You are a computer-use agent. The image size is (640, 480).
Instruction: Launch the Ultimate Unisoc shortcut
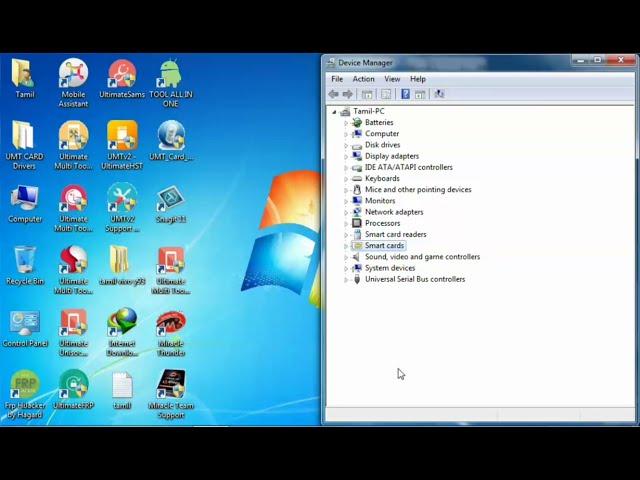(x=73, y=333)
